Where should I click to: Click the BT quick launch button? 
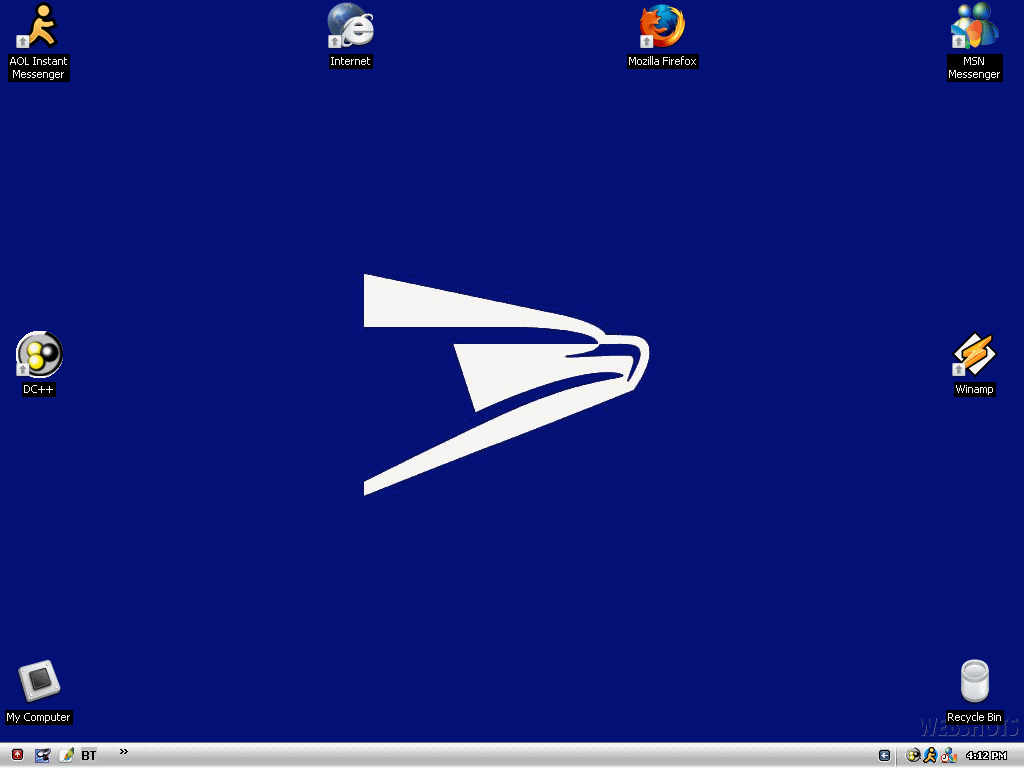[89, 755]
